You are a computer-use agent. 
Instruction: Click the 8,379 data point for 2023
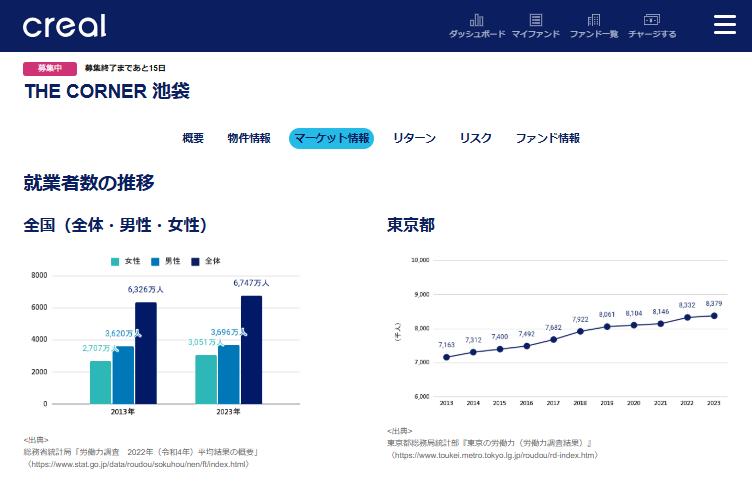pyautogui.click(x=714, y=316)
